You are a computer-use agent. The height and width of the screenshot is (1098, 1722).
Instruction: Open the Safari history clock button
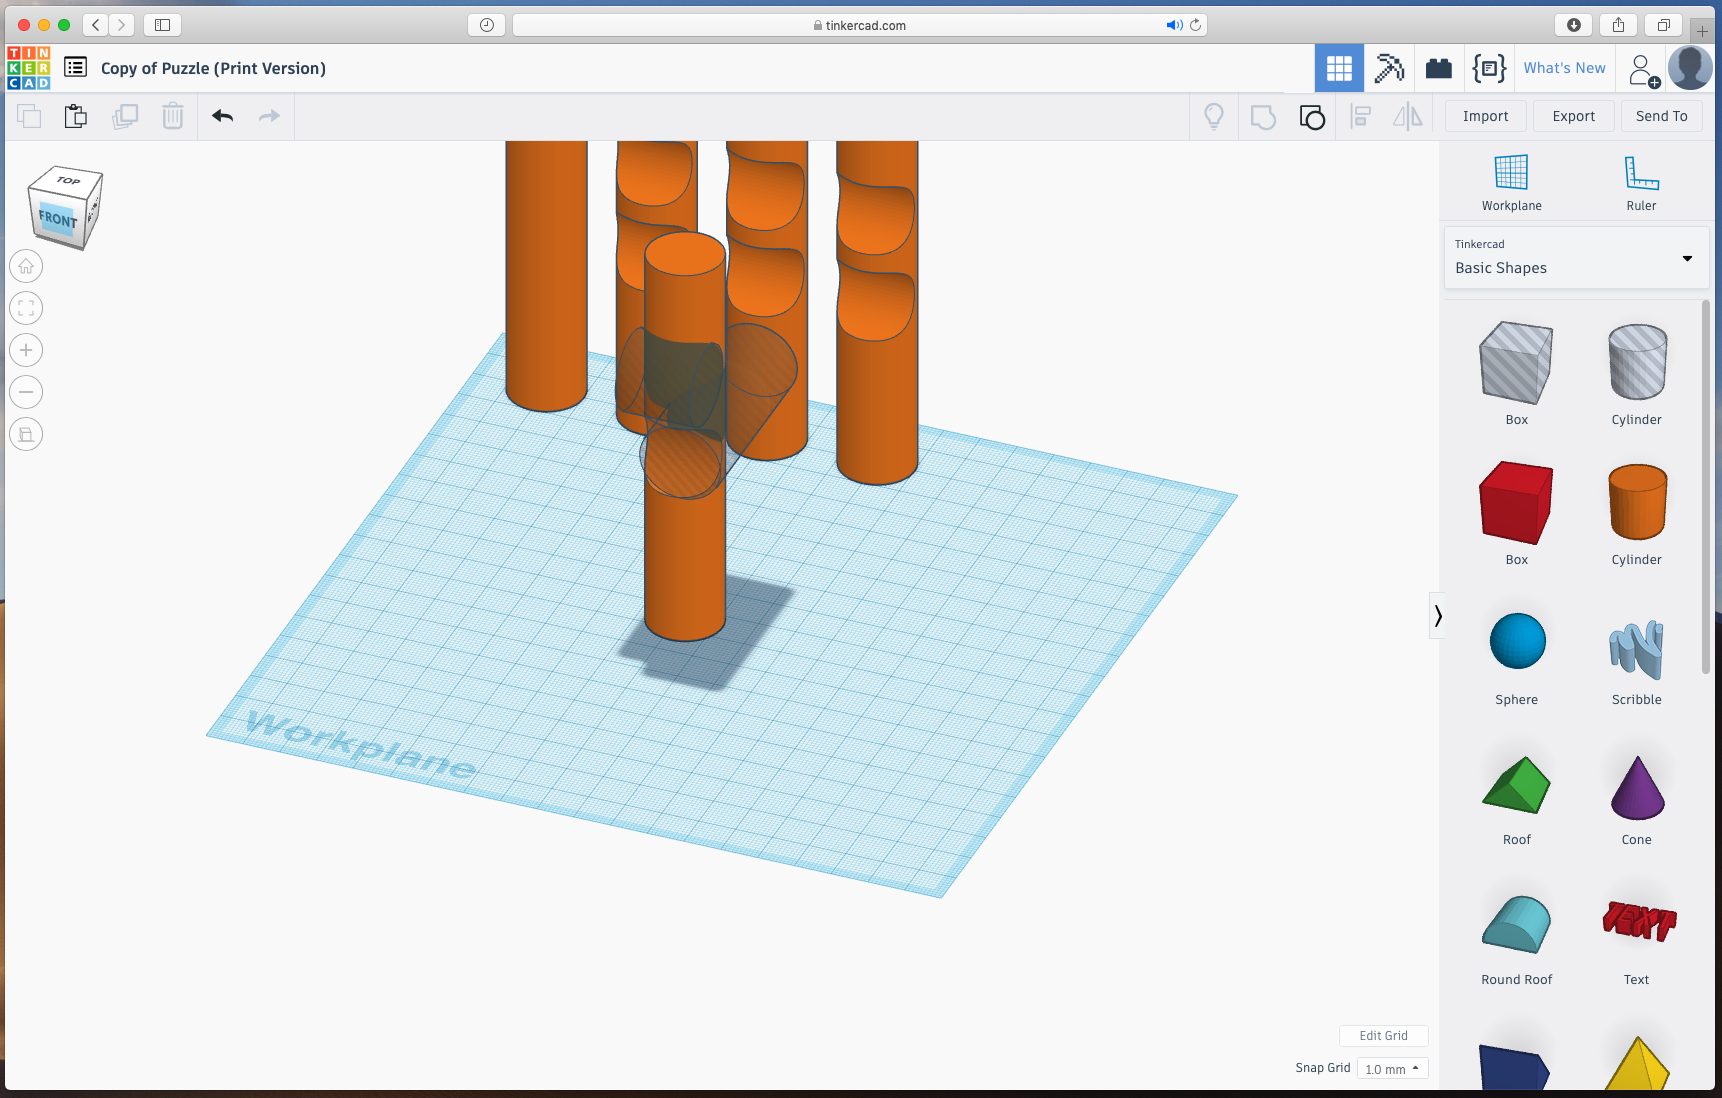pyautogui.click(x=486, y=25)
